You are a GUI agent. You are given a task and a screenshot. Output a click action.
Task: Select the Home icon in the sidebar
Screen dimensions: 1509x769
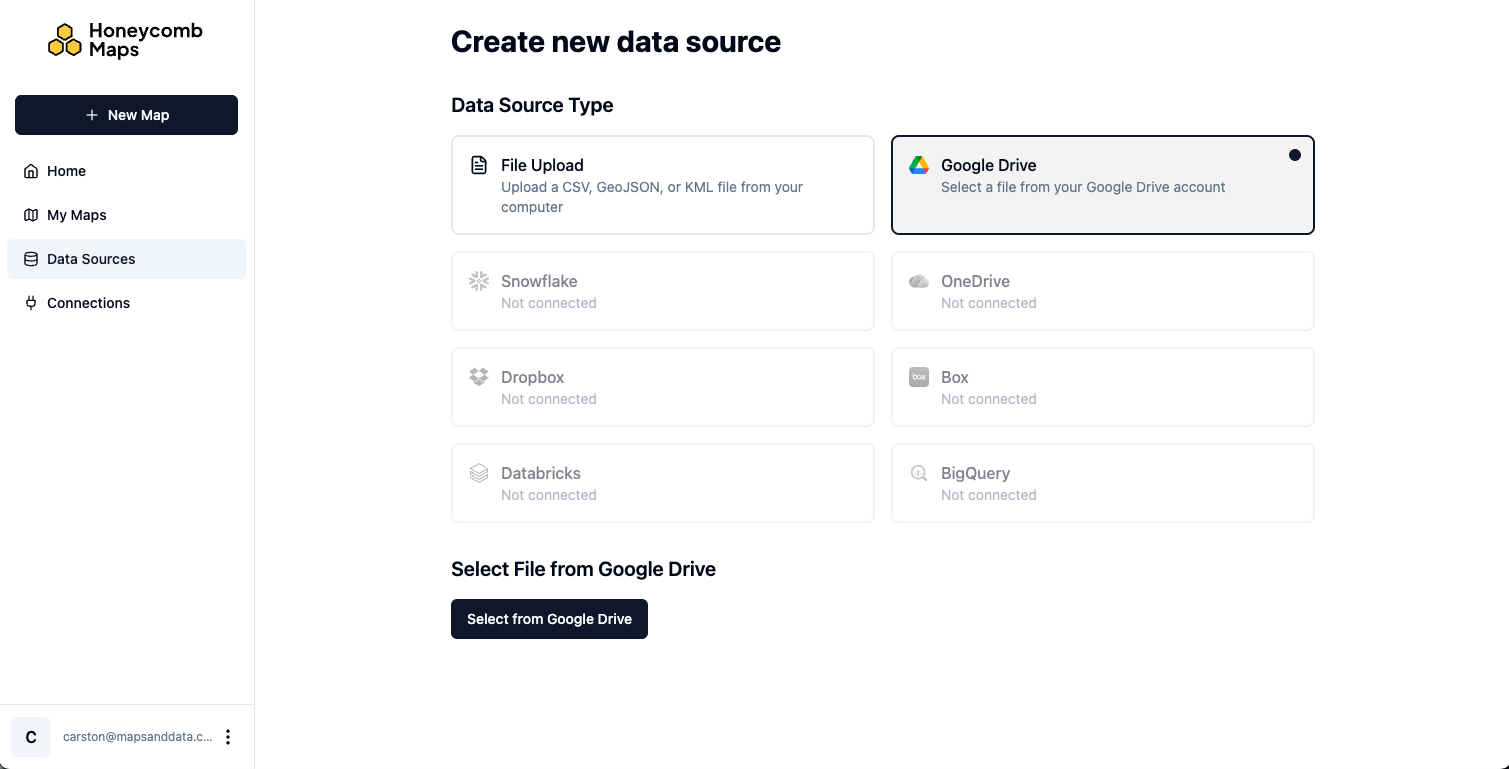pyautogui.click(x=30, y=171)
